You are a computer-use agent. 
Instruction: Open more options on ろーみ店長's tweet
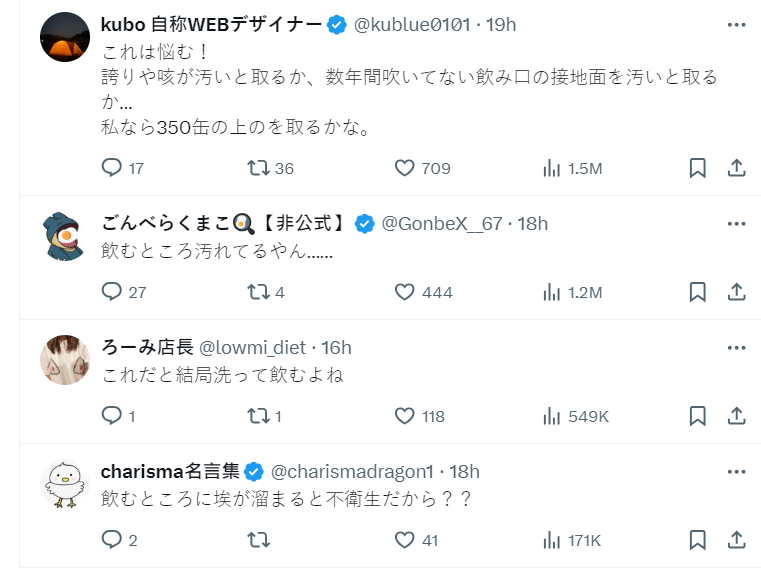(x=736, y=347)
